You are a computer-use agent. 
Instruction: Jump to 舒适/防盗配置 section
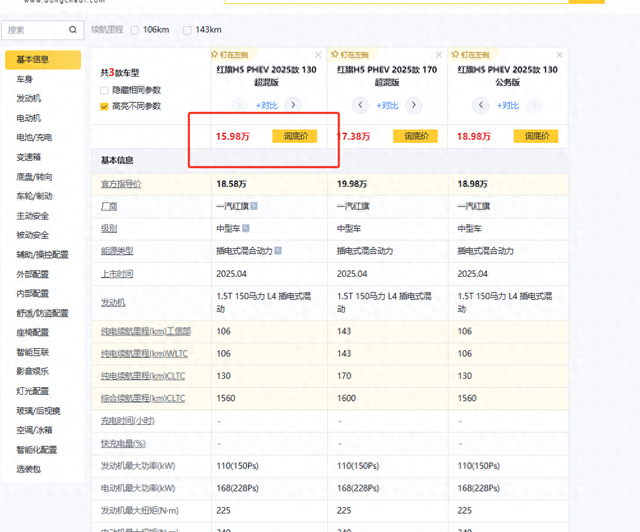(x=42, y=313)
